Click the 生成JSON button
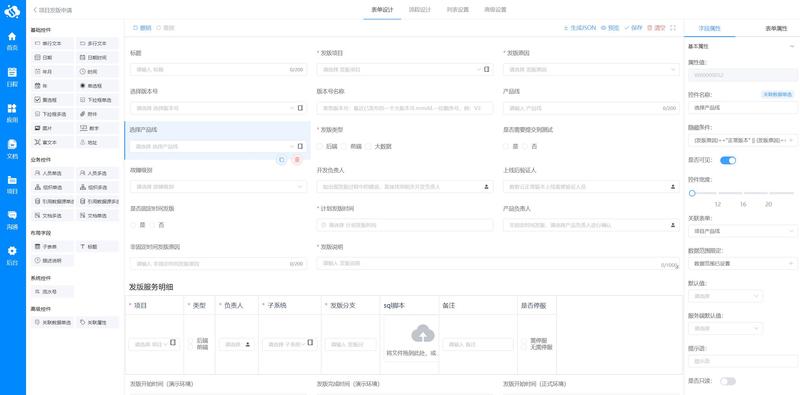800x395 pixels. [580, 28]
